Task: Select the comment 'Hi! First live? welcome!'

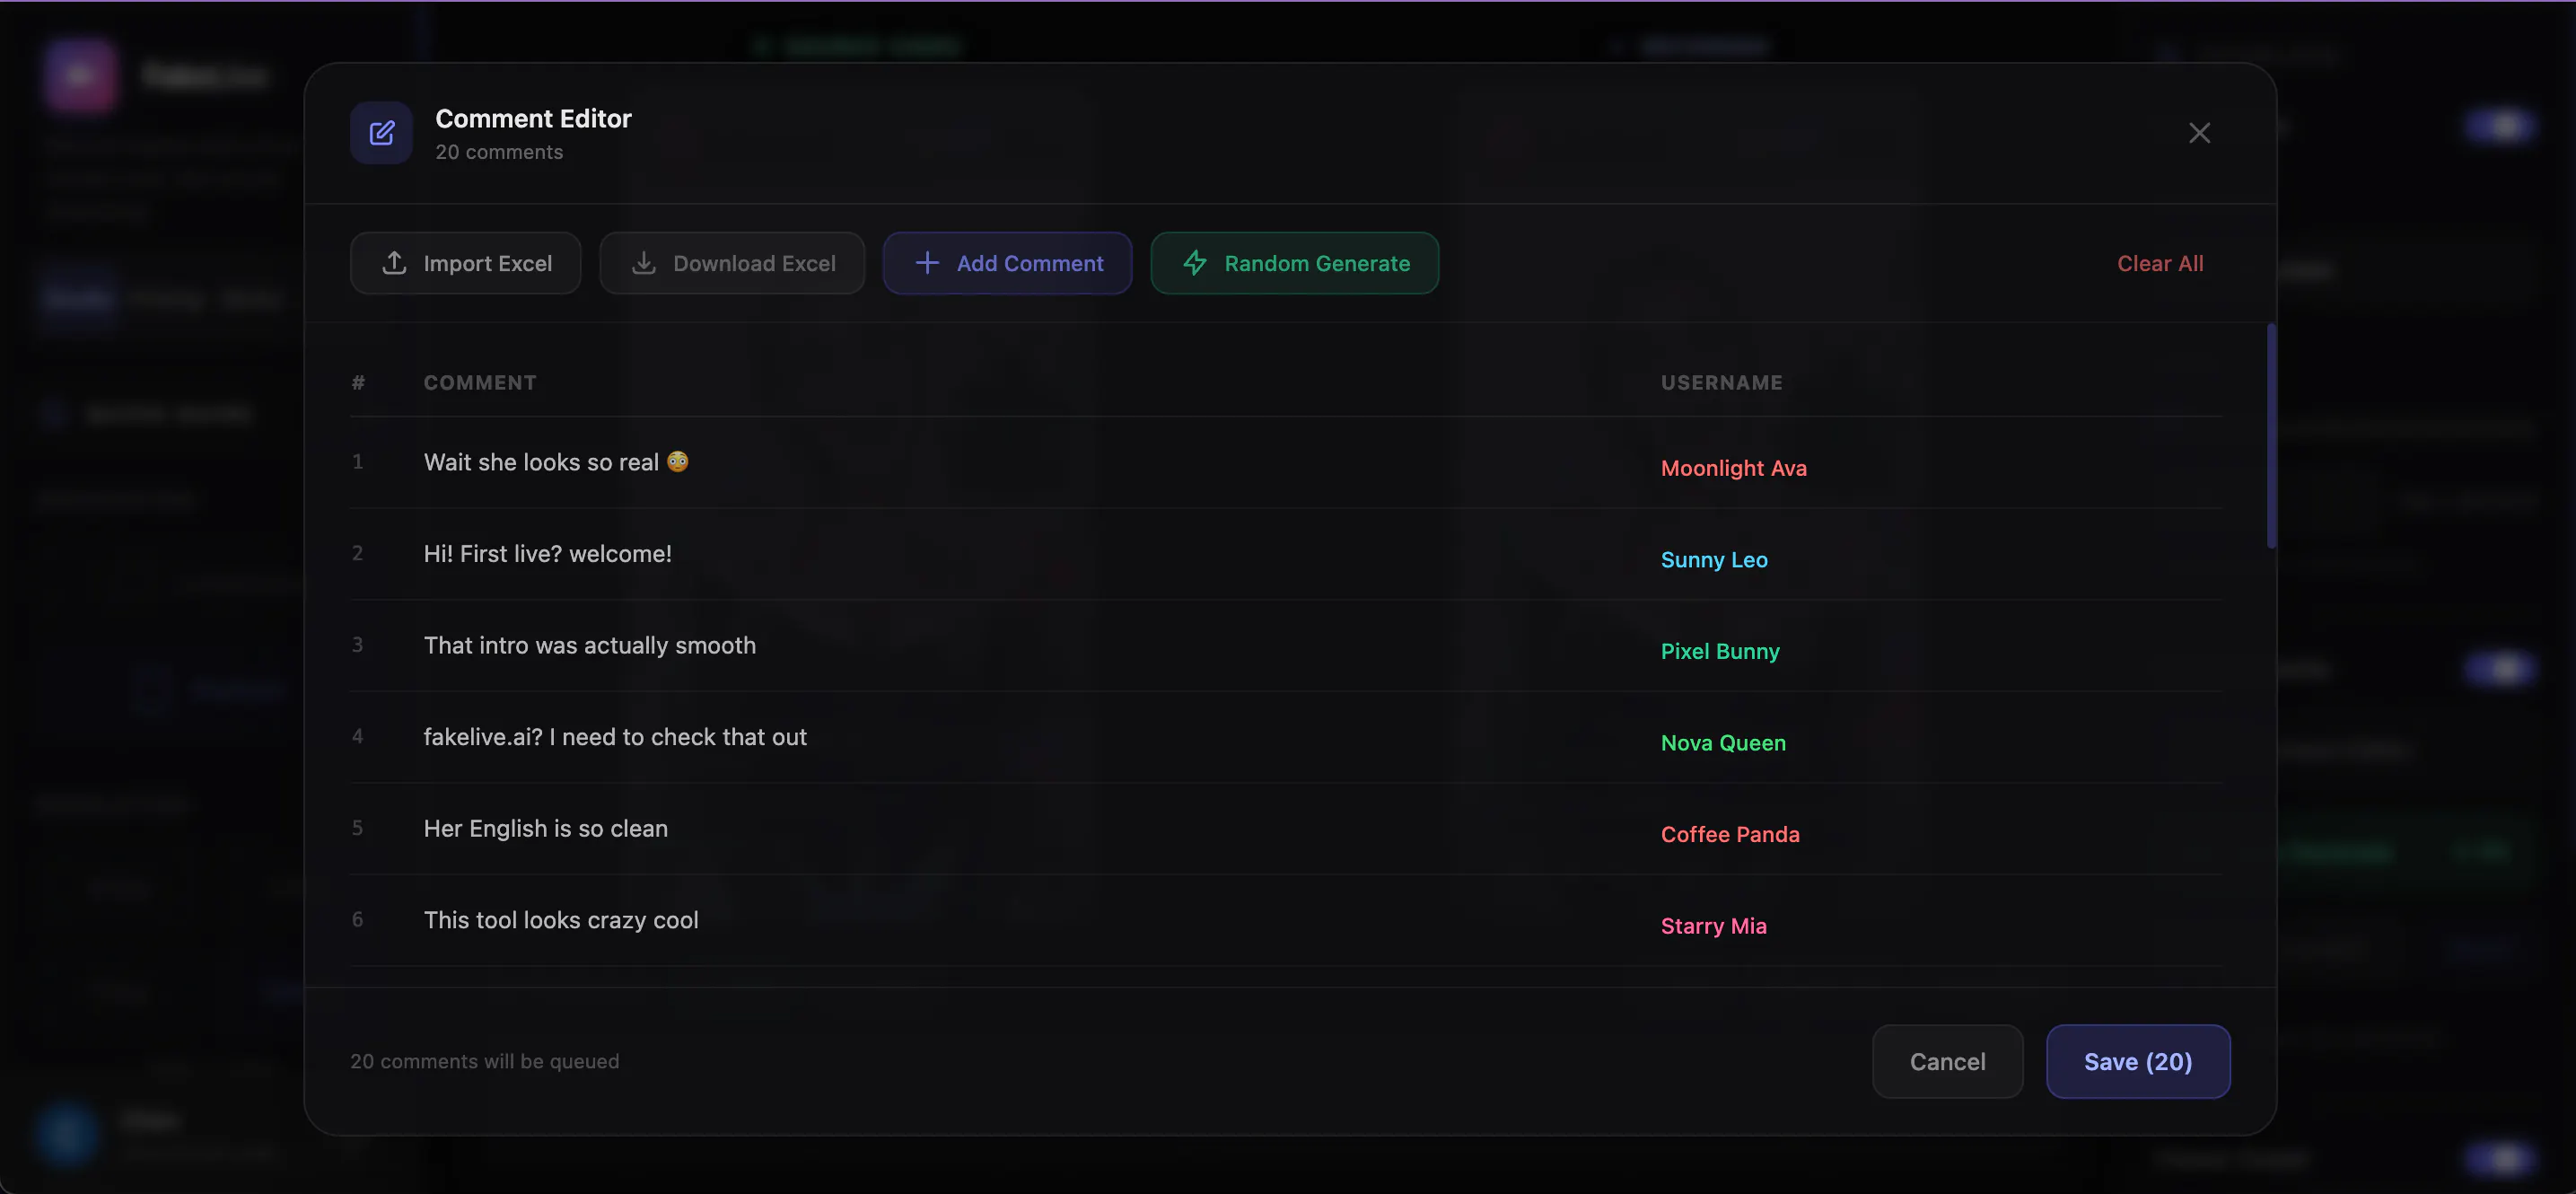Action: (547, 554)
